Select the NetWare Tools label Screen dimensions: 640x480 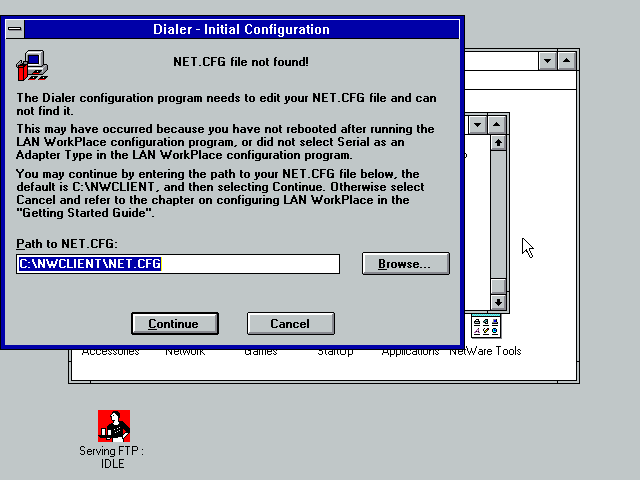click(485, 351)
